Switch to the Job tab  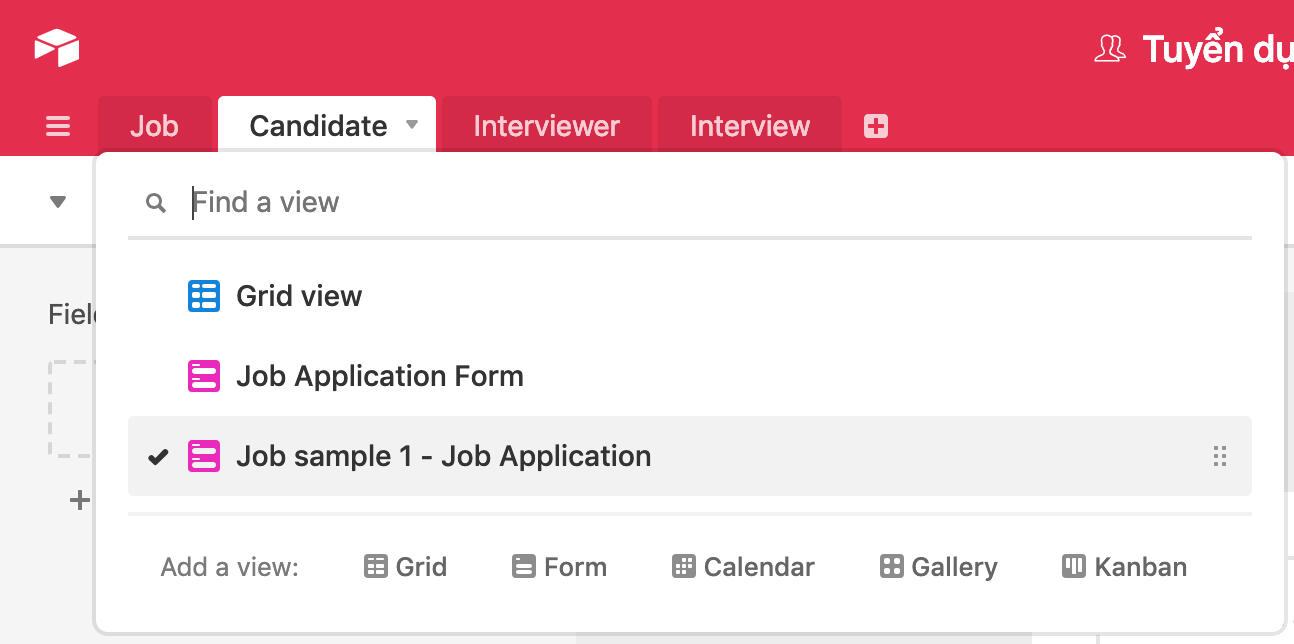coord(154,126)
